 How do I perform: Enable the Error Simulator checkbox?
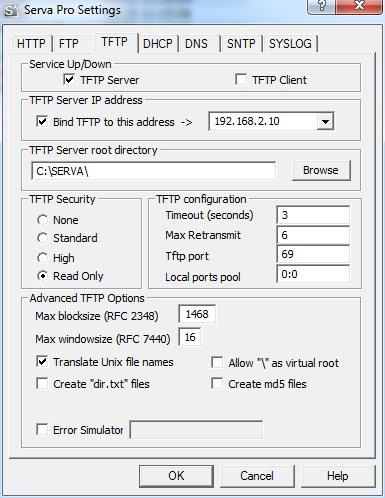pos(42,430)
